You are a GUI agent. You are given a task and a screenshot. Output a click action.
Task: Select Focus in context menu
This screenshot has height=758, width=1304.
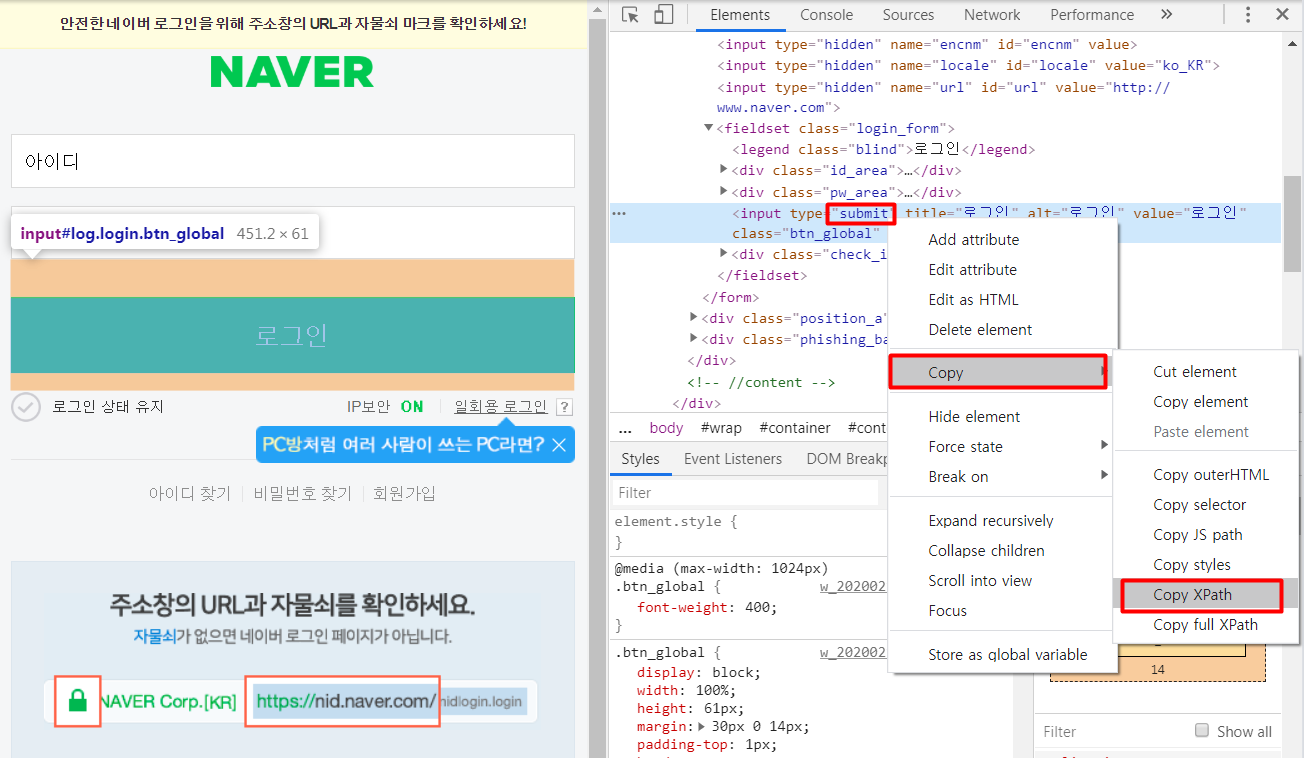click(1001, 611)
